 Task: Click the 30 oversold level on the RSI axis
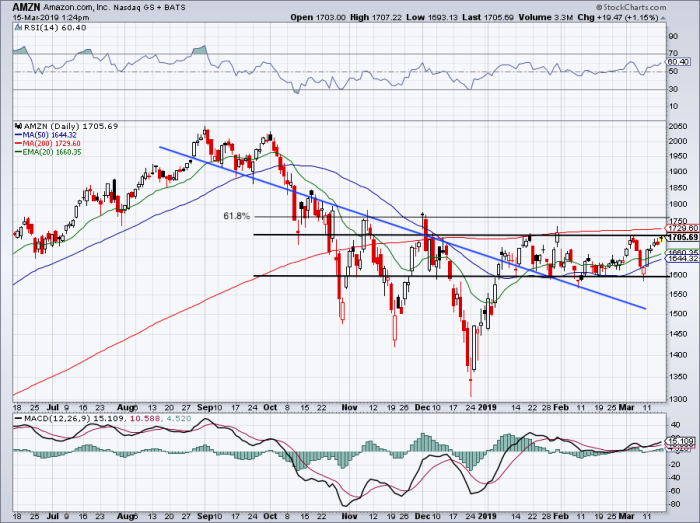673,89
